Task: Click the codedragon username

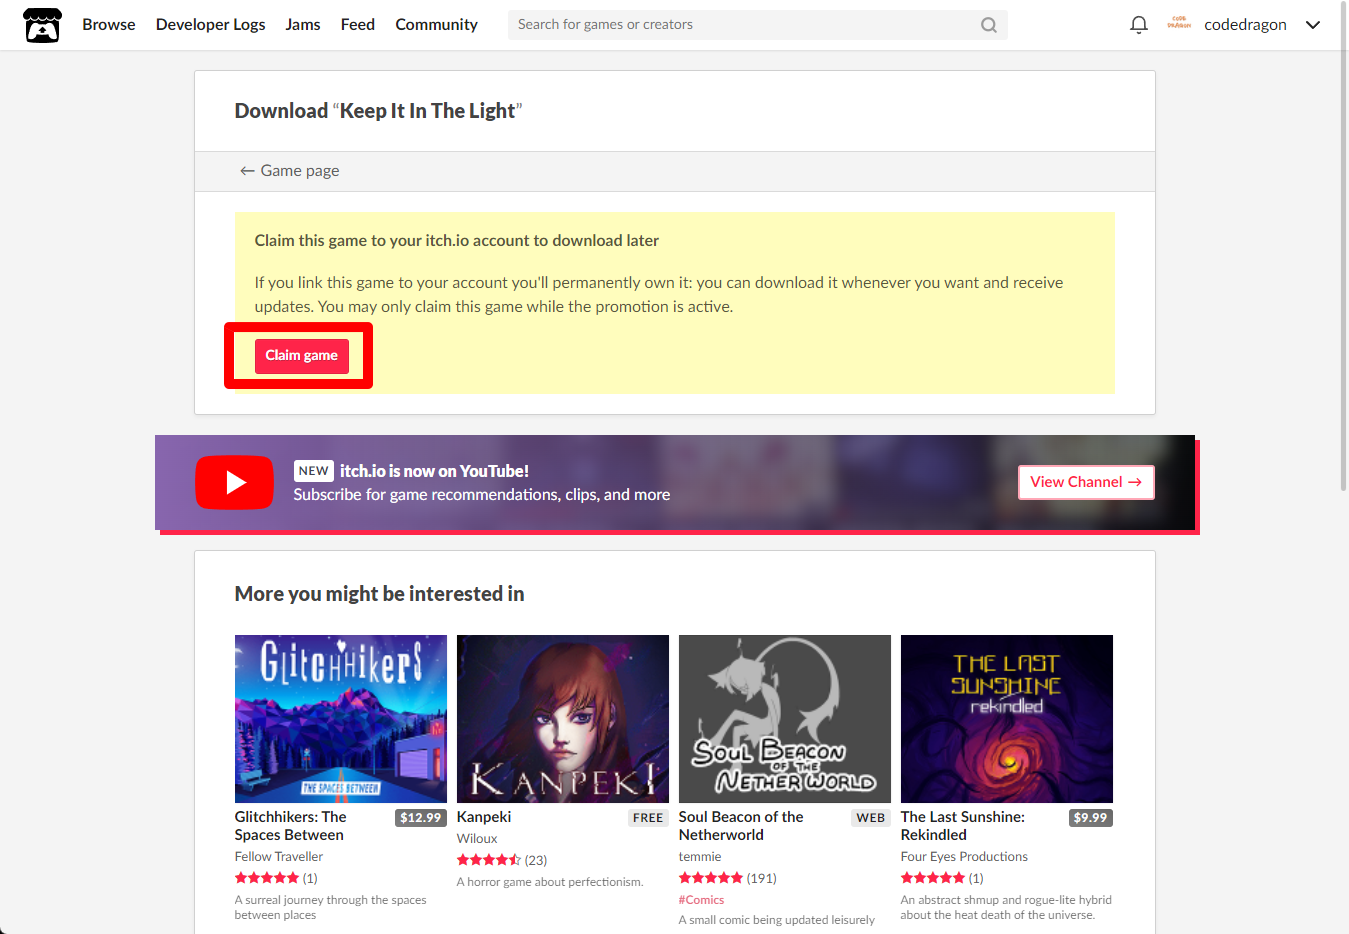Action: click(x=1245, y=25)
